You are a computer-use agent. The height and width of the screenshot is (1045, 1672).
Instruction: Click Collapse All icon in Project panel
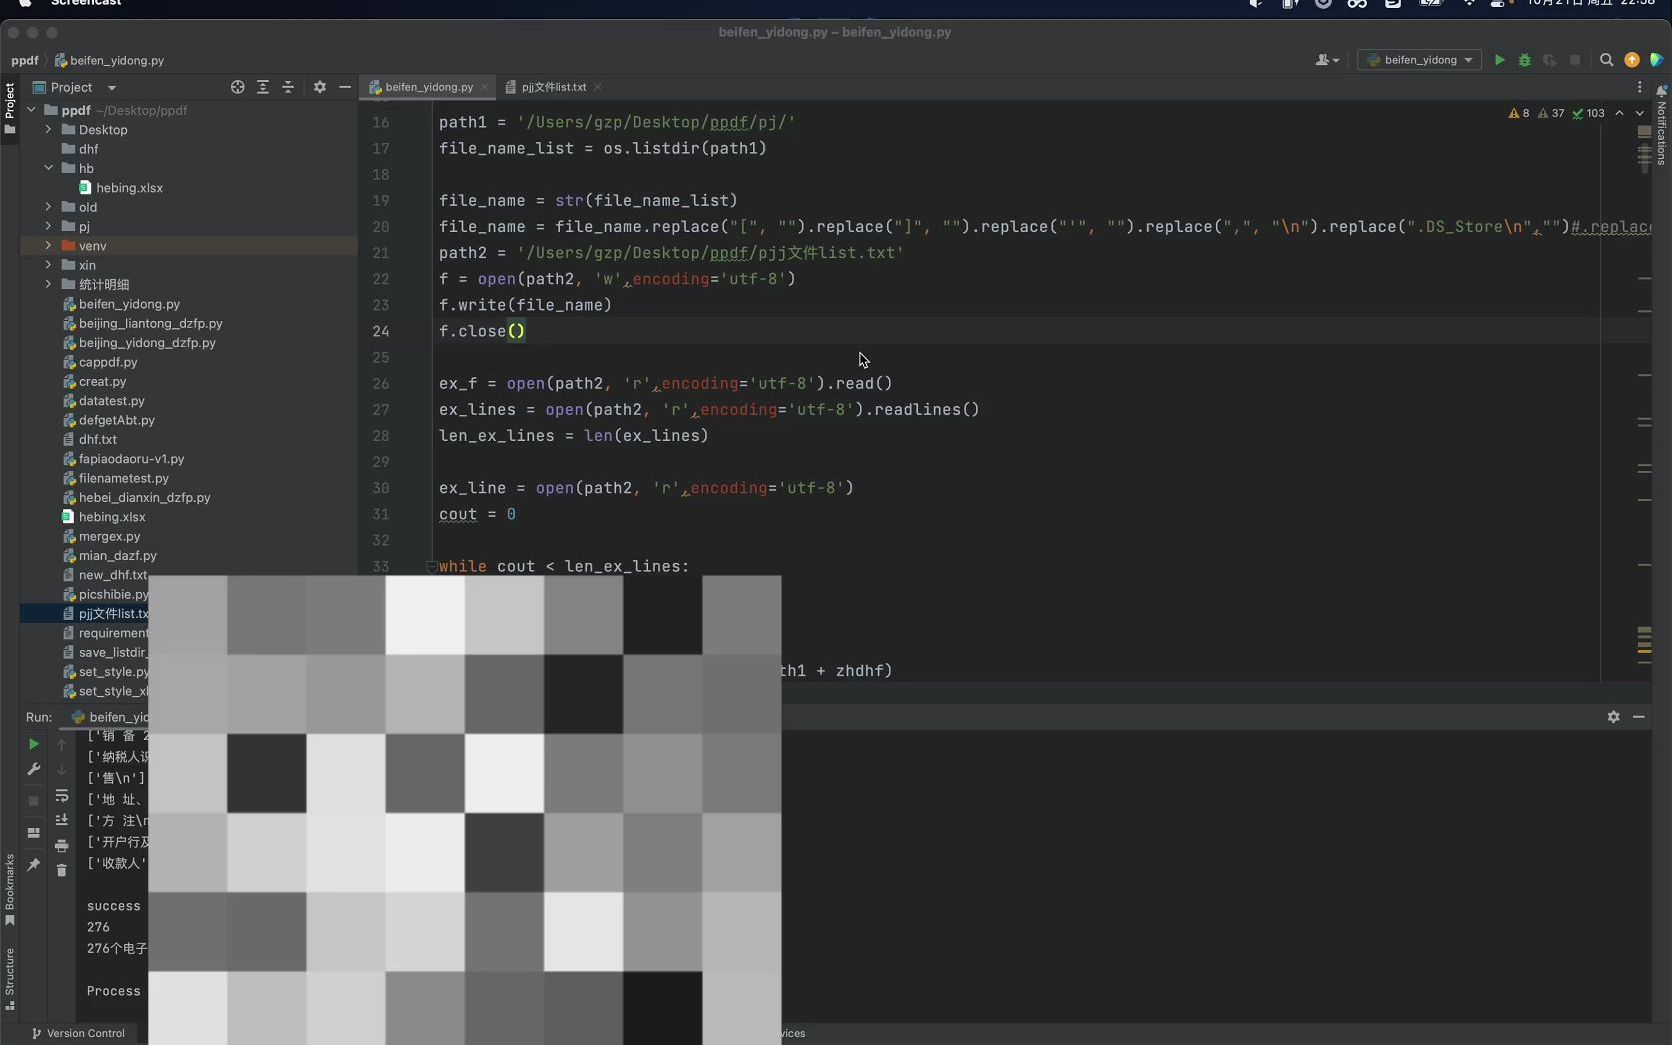288,87
